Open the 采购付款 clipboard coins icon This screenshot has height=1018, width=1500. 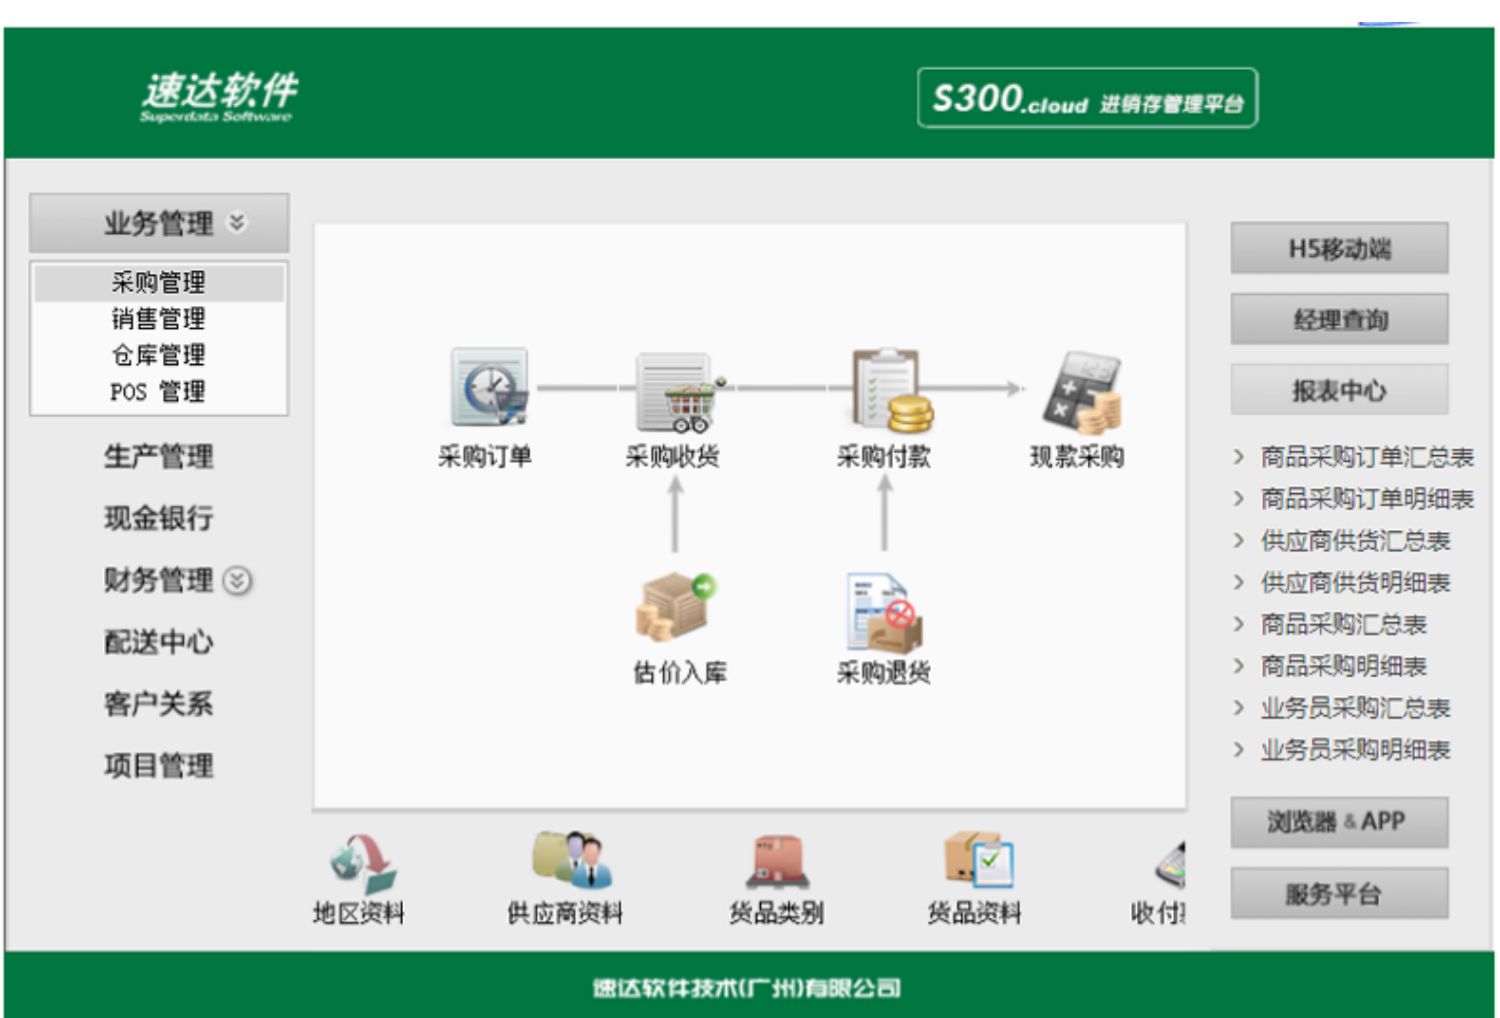click(892, 389)
